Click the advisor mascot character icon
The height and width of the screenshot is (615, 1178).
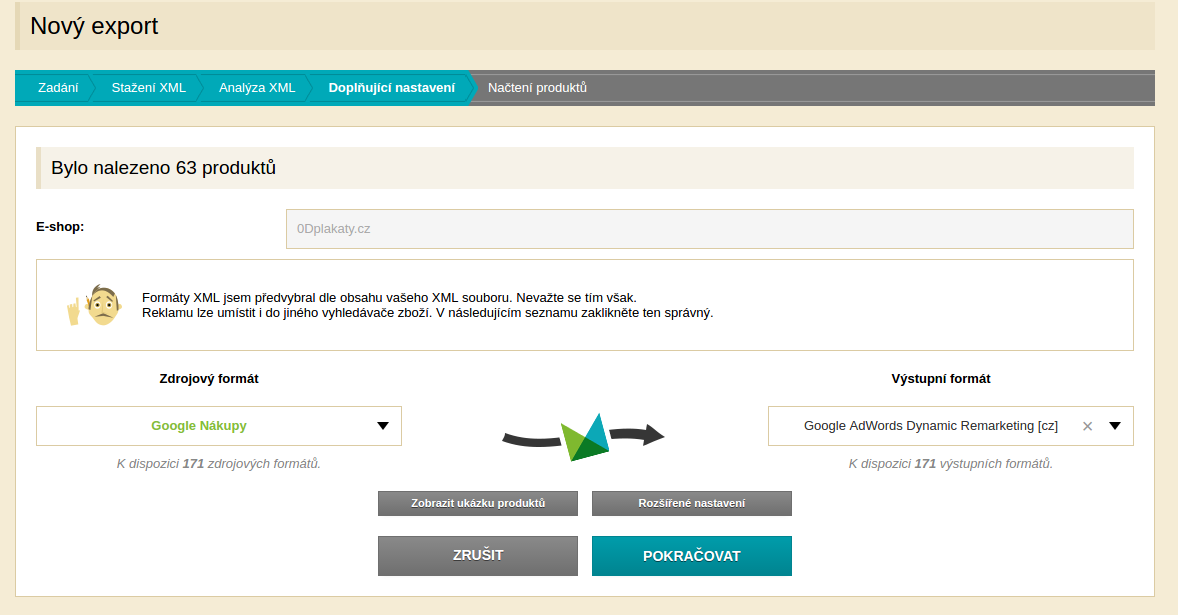pos(94,304)
